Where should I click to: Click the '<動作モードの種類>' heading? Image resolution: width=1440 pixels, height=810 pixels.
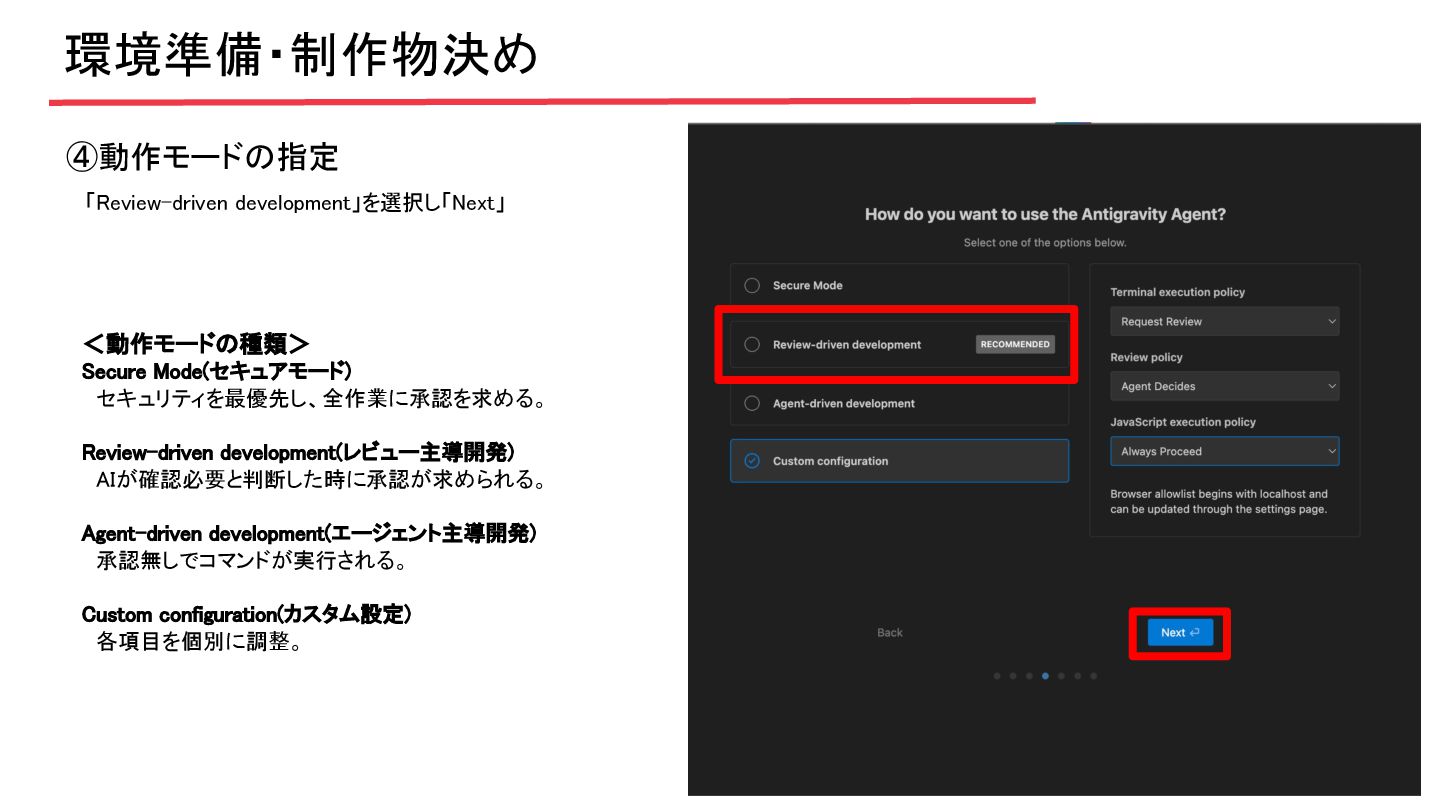tap(197, 346)
